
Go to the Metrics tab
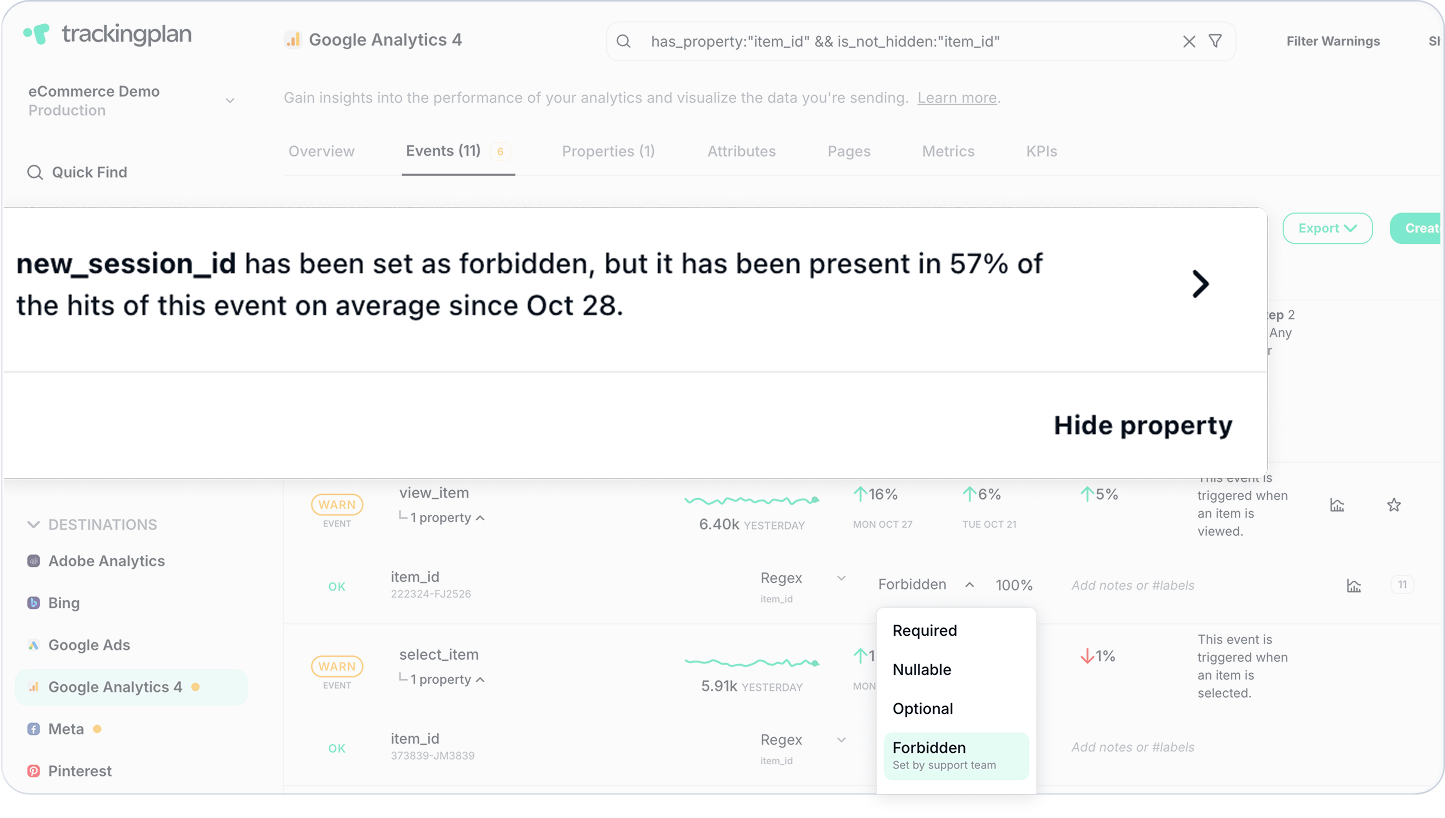click(948, 151)
